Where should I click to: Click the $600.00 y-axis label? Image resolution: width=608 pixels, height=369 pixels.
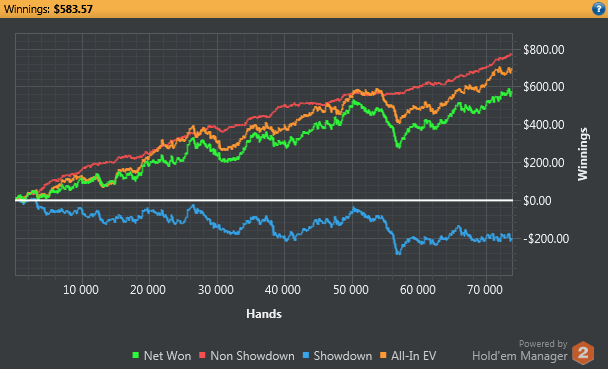(x=544, y=86)
